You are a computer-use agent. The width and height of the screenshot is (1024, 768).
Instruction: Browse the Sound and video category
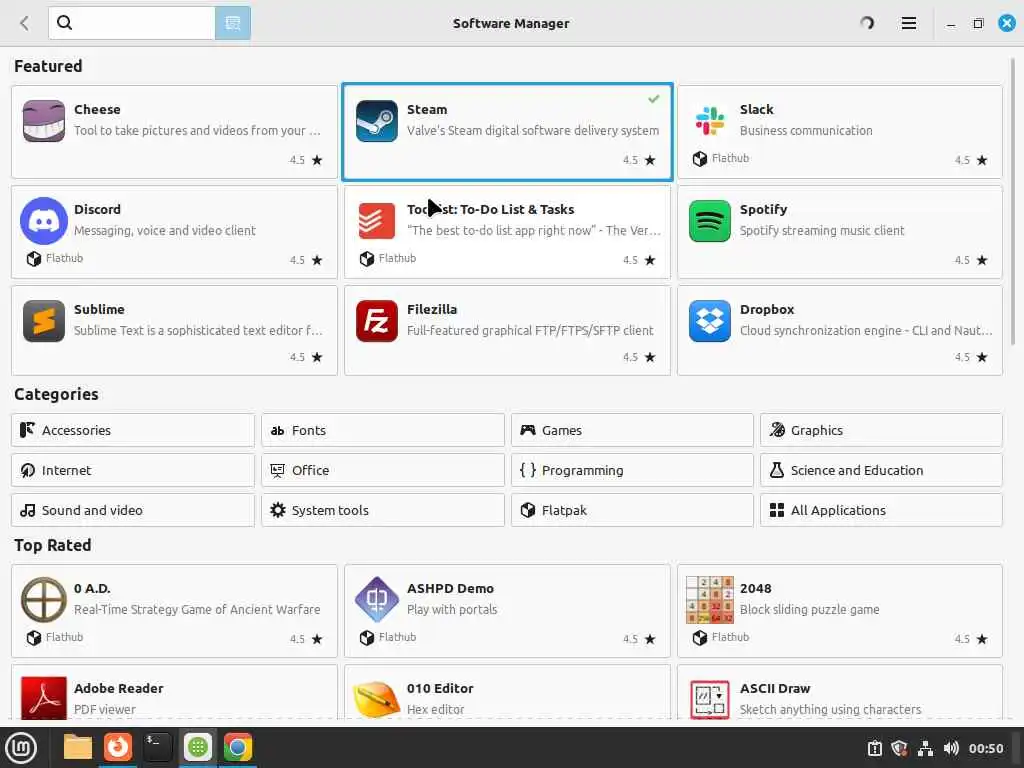coord(133,510)
